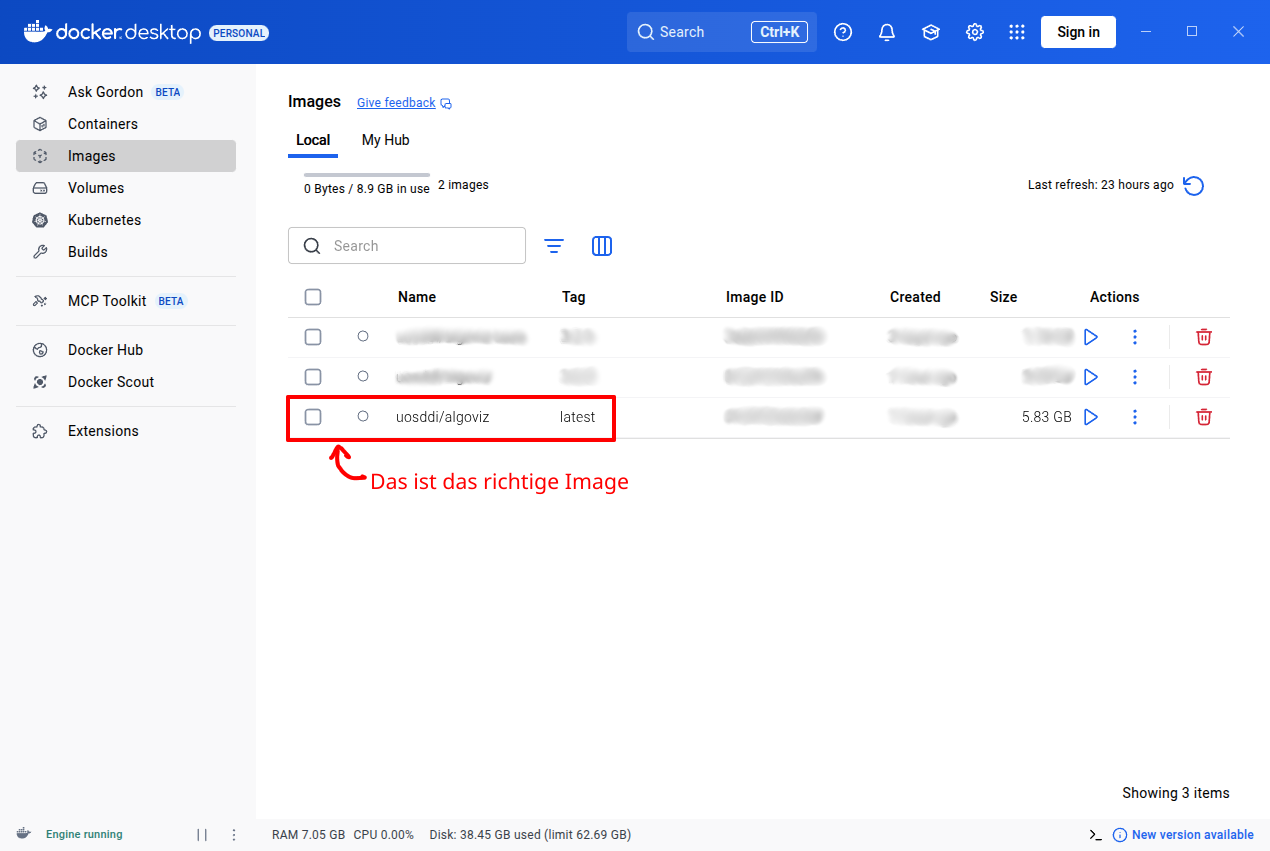Expand engine options menu in status bar

pyautogui.click(x=234, y=835)
